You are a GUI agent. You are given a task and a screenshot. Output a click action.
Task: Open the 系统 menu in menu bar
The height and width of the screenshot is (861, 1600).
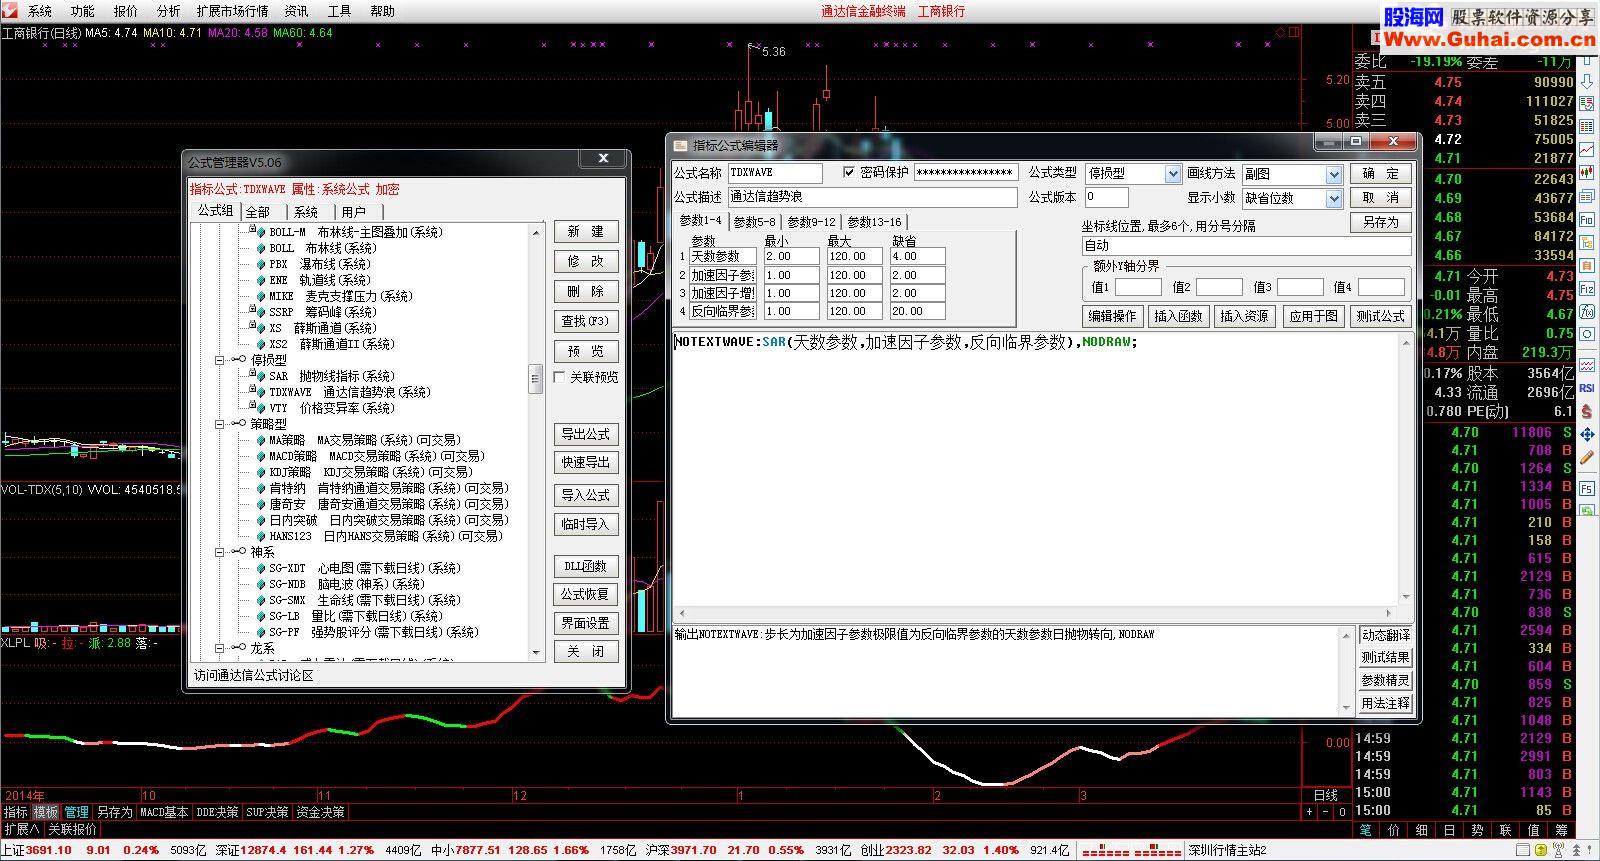[40, 11]
